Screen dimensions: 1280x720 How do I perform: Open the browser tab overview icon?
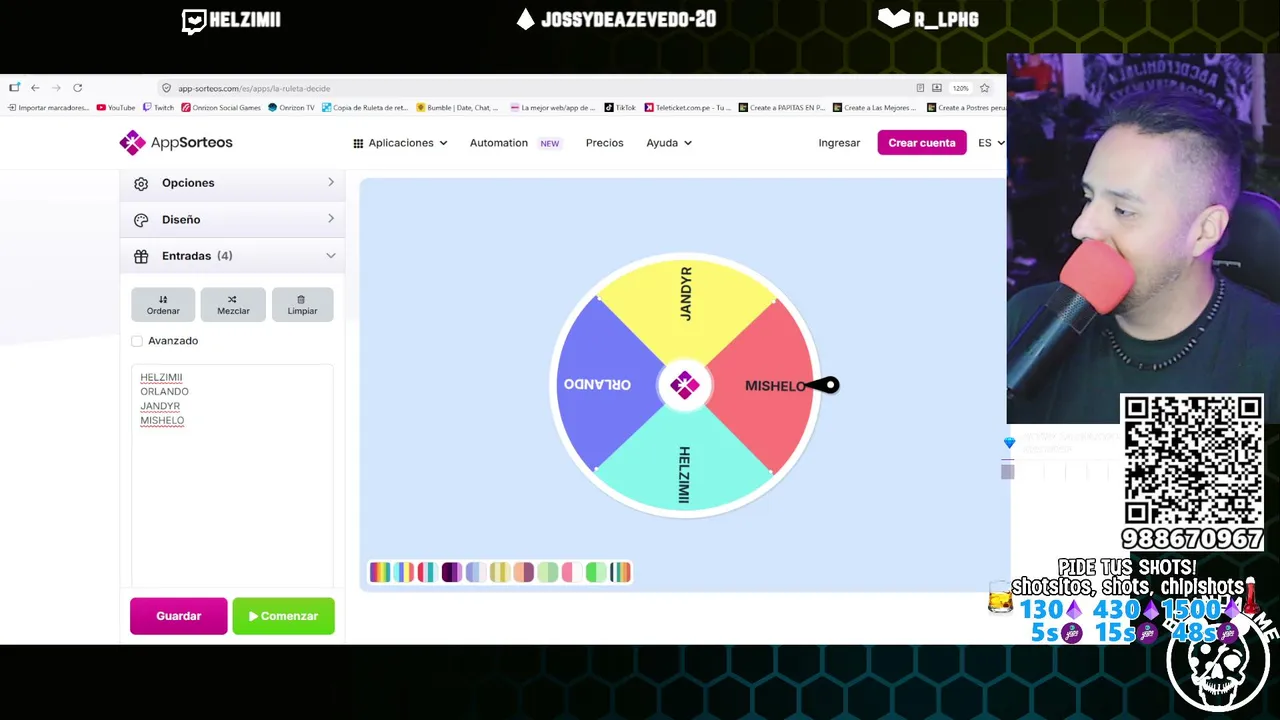[15, 88]
